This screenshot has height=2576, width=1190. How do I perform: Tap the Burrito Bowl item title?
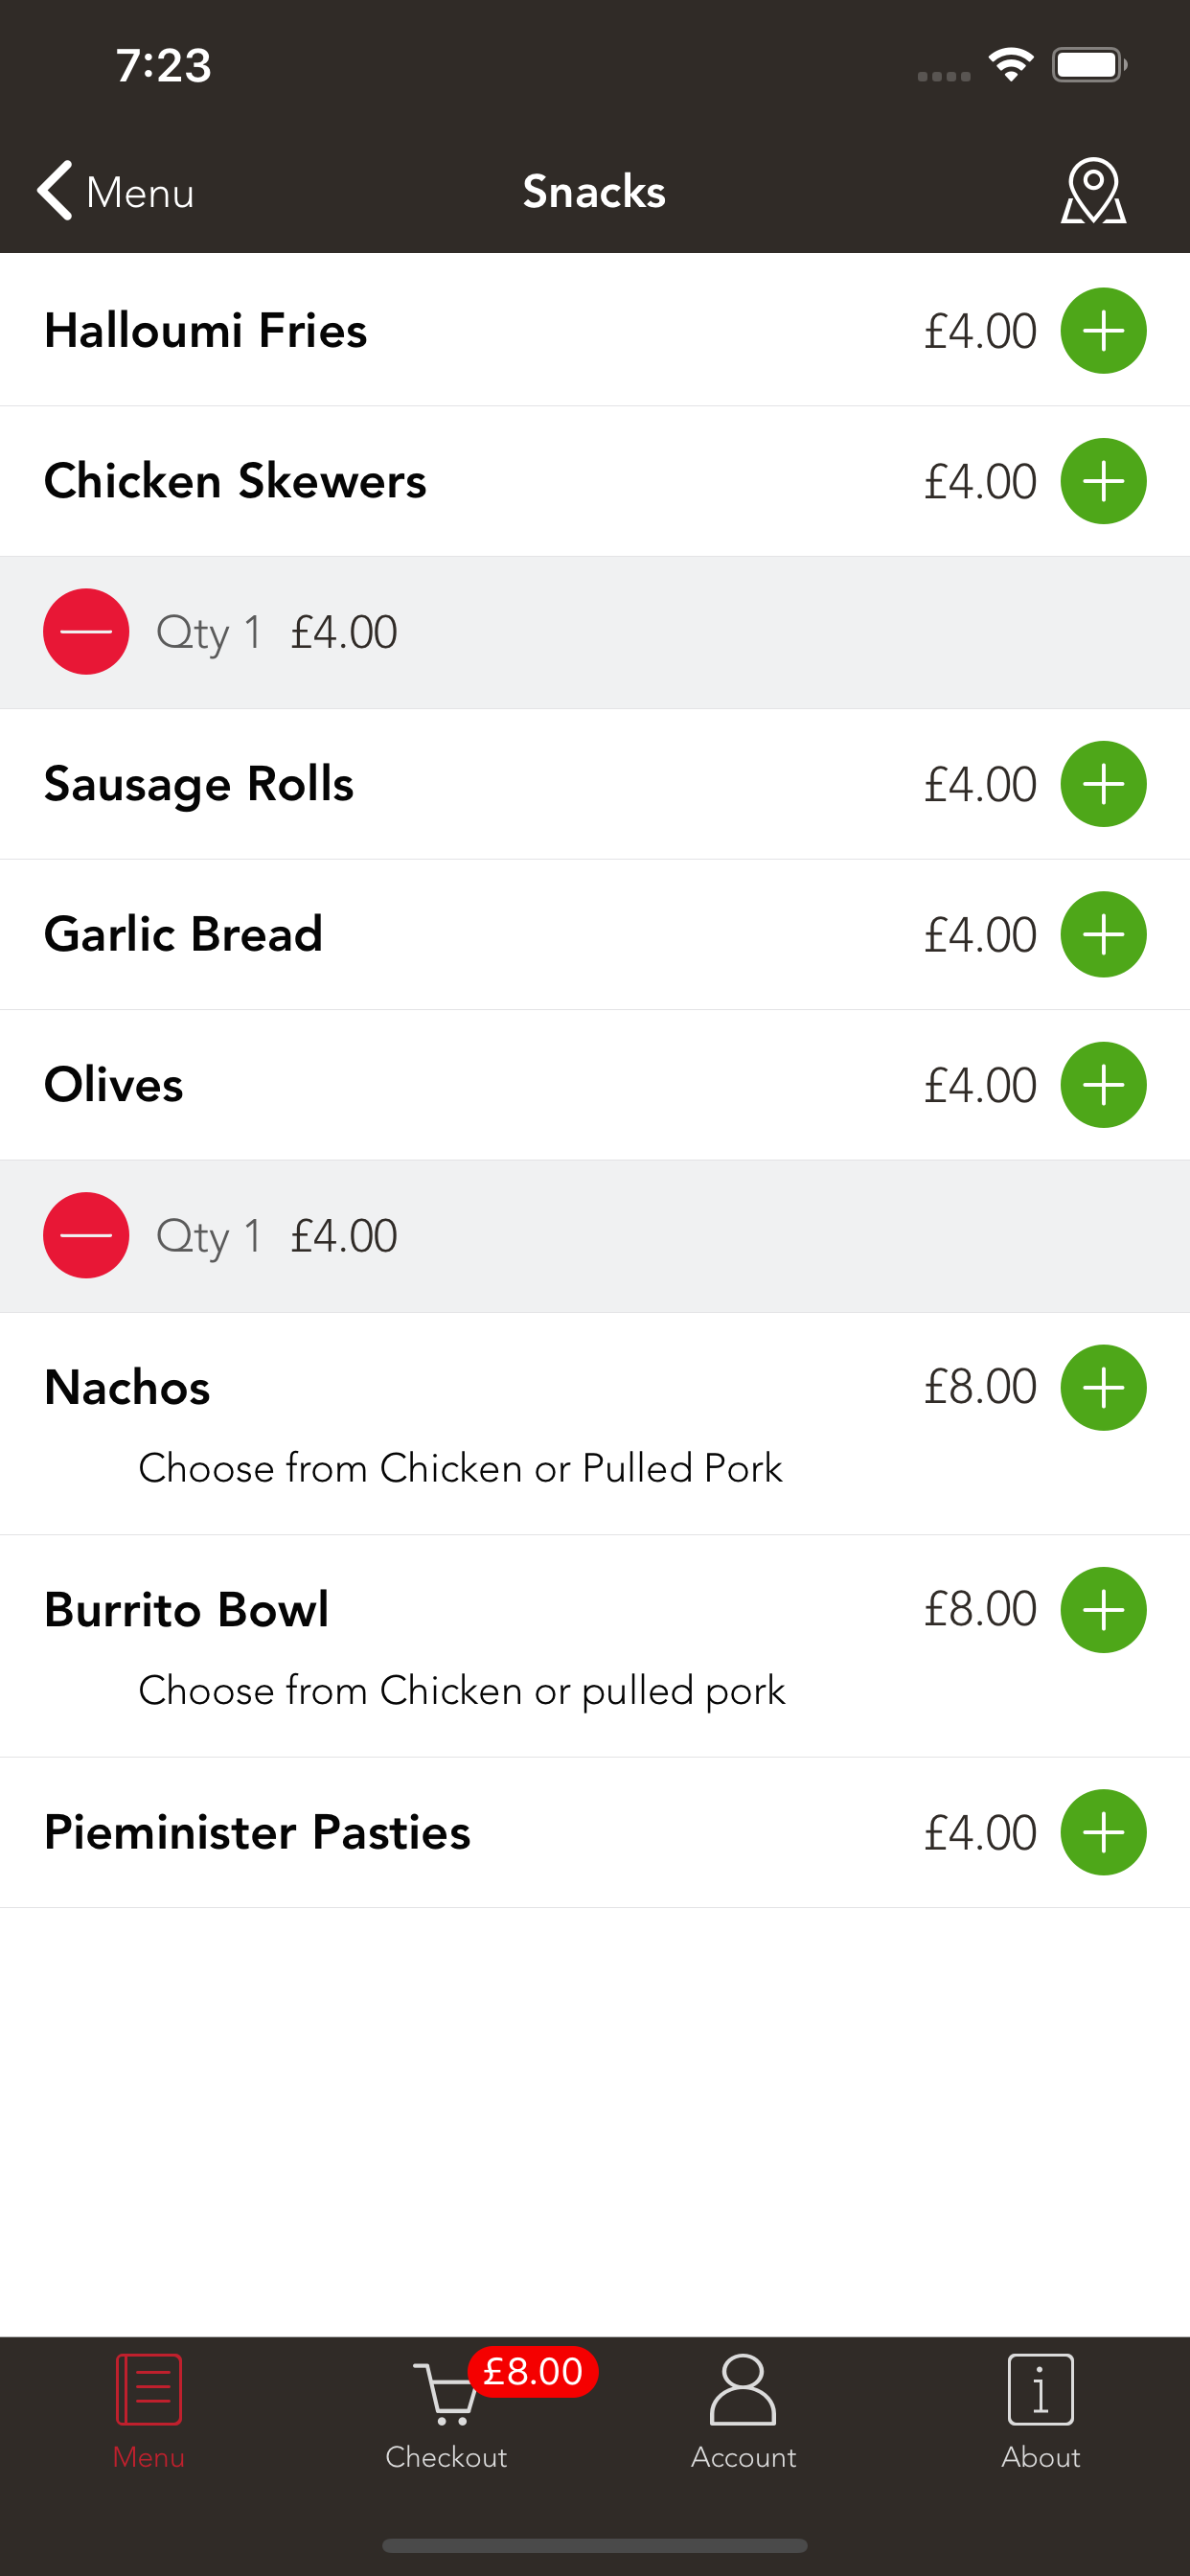[x=186, y=1610]
